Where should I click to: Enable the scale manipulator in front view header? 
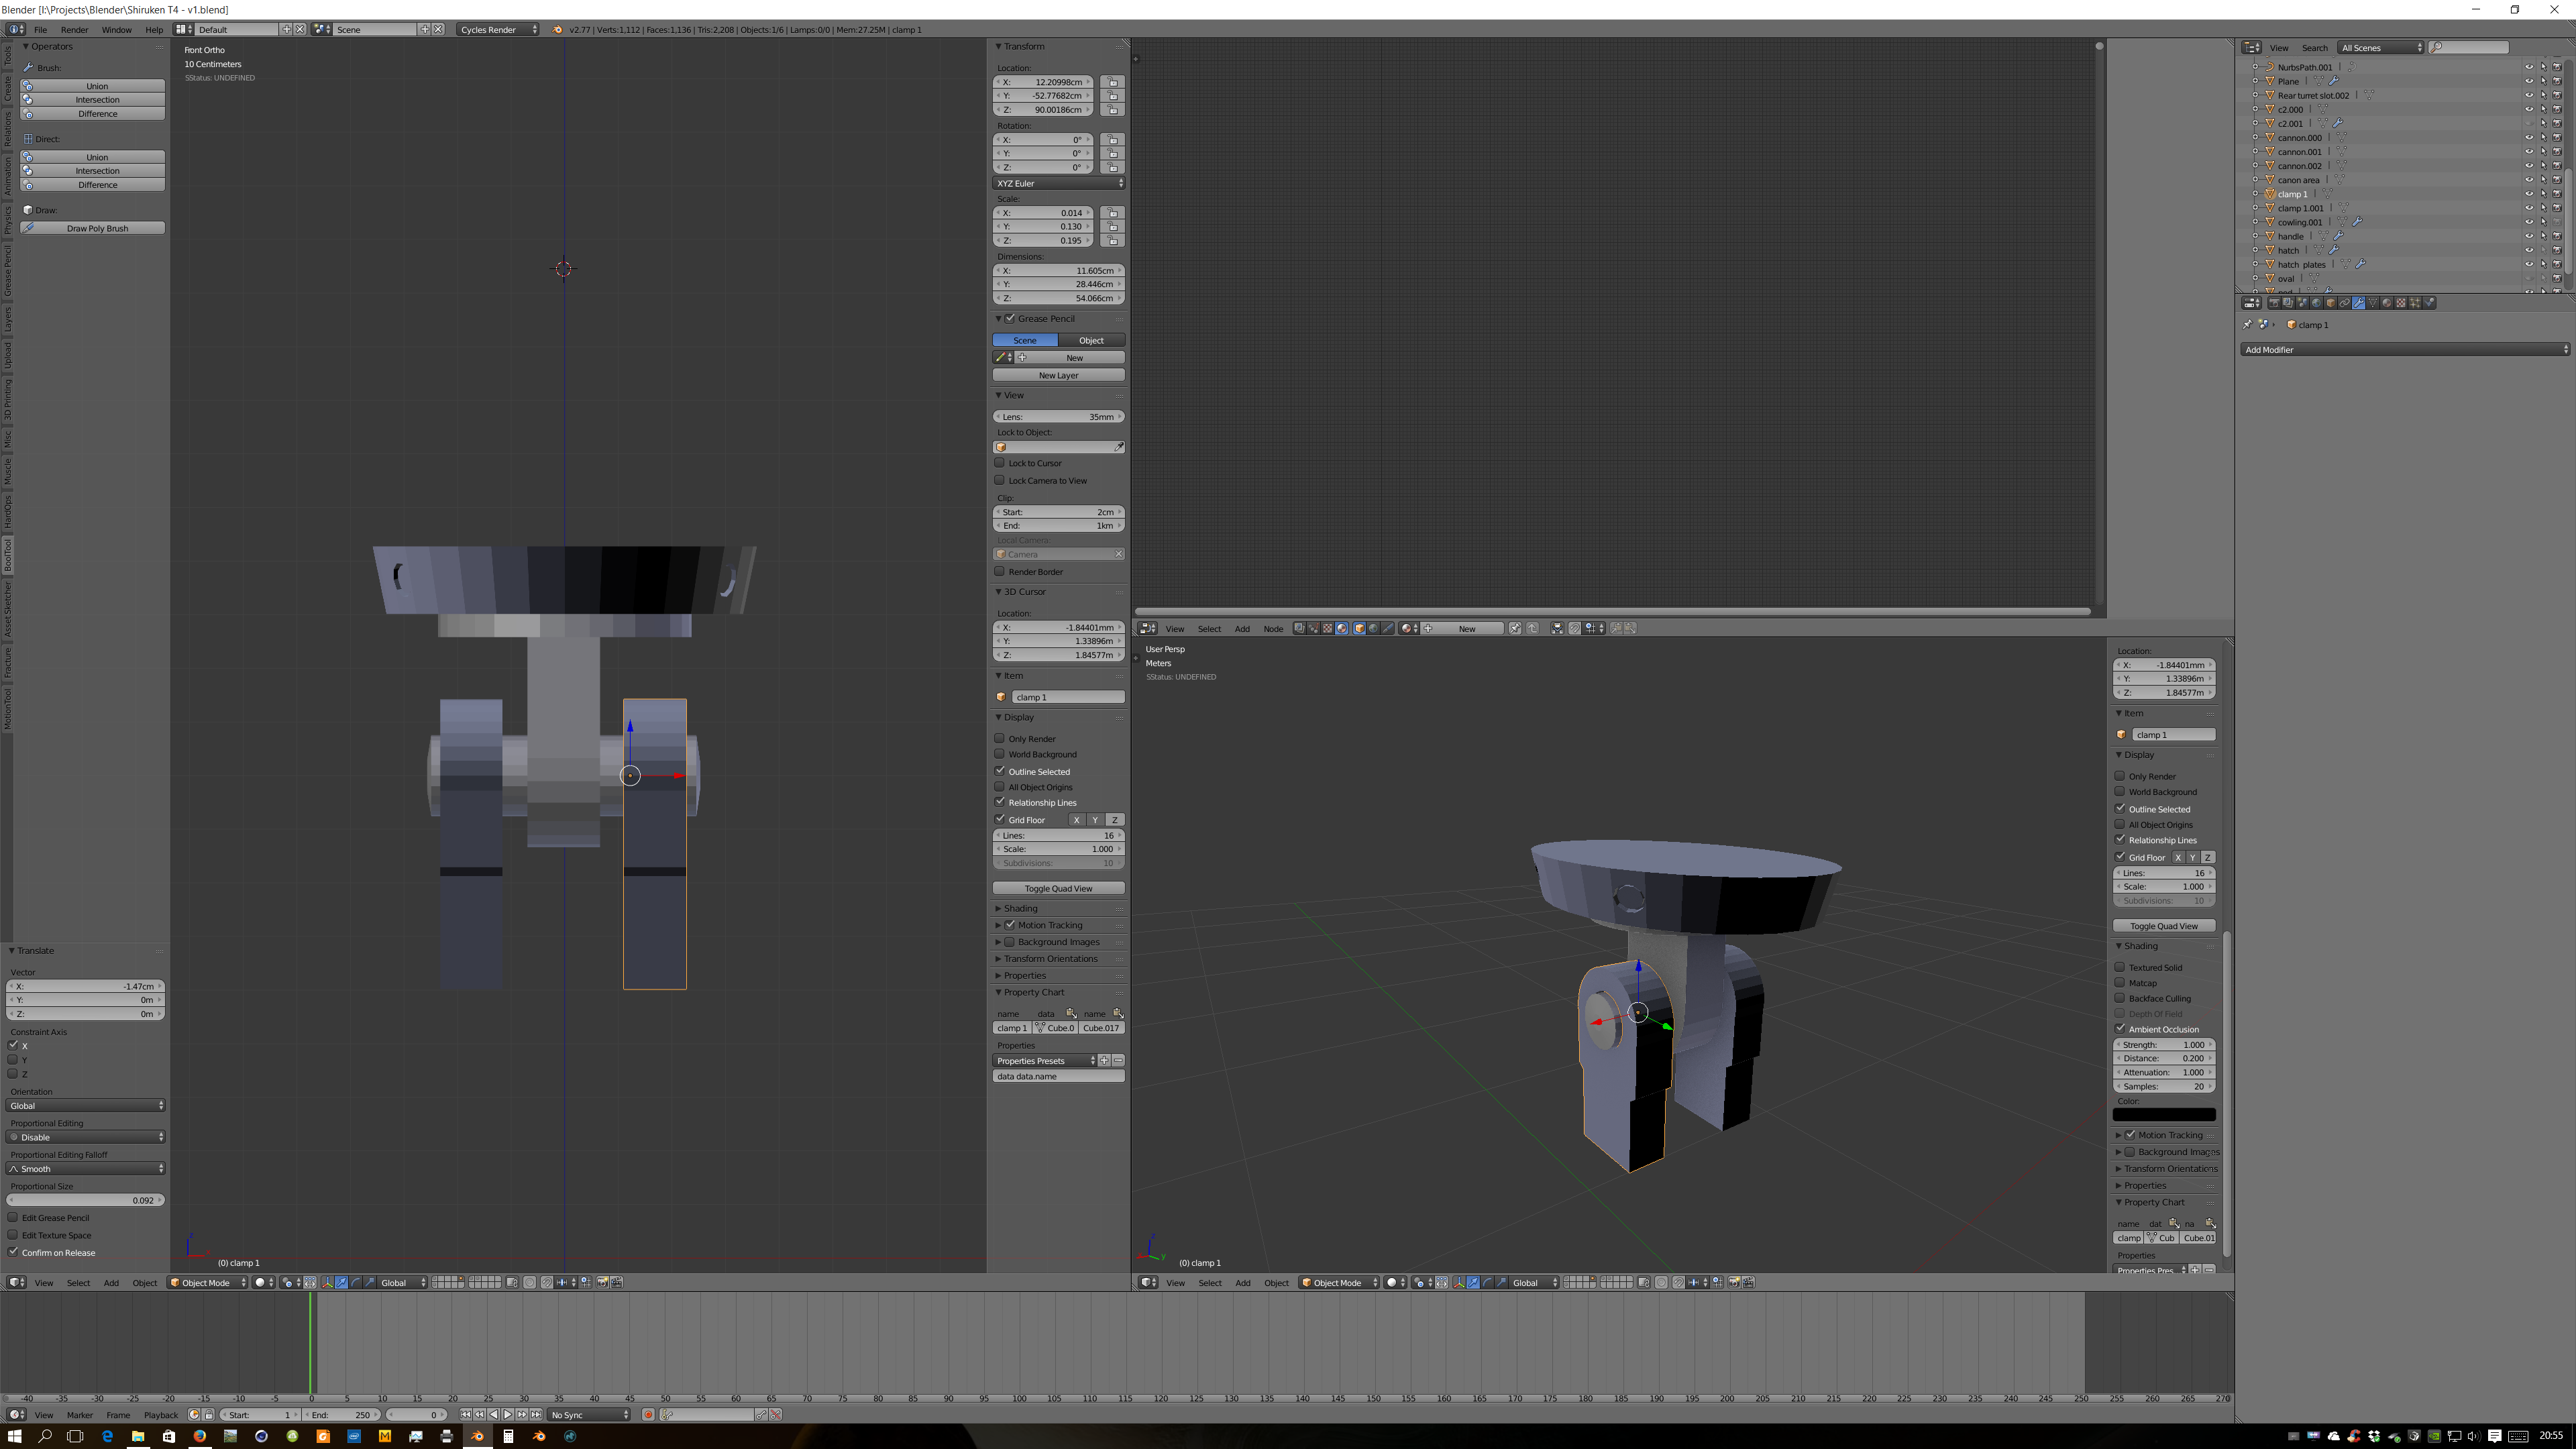[370, 1282]
